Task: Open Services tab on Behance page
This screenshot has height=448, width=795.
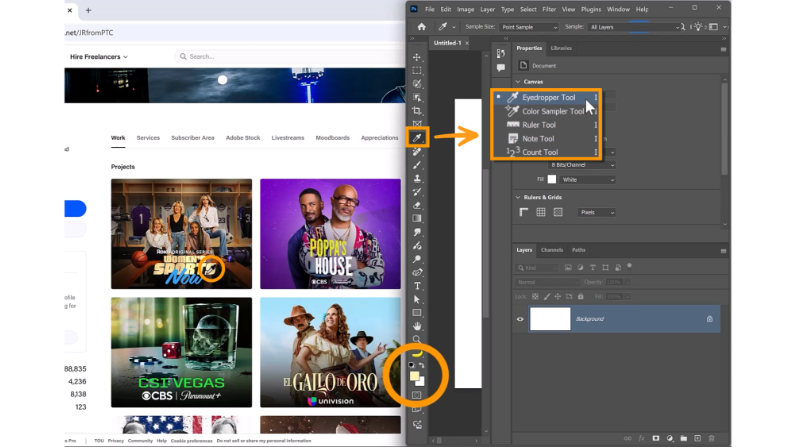Action: pos(148,138)
